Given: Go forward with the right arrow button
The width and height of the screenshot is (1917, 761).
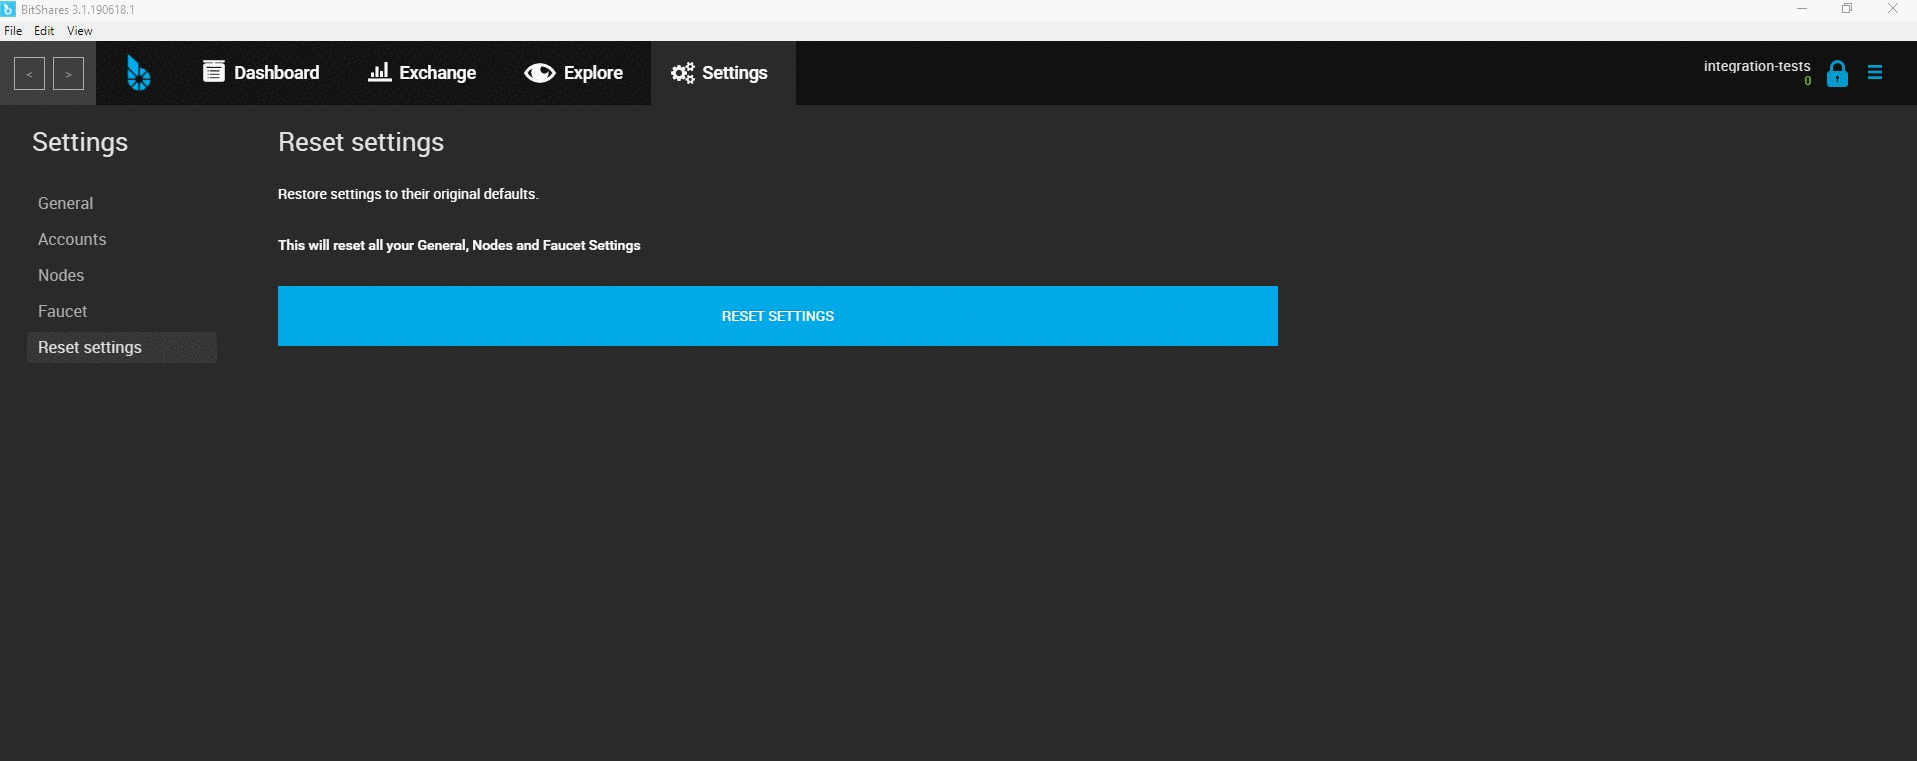Looking at the screenshot, I should [68, 74].
